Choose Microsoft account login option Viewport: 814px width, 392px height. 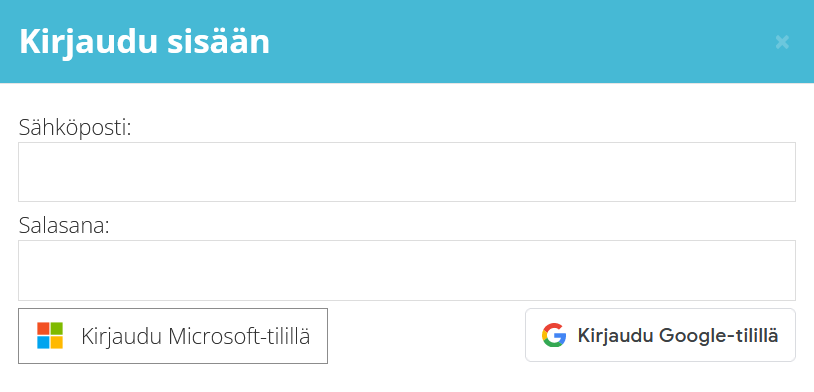click(x=173, y=336)
